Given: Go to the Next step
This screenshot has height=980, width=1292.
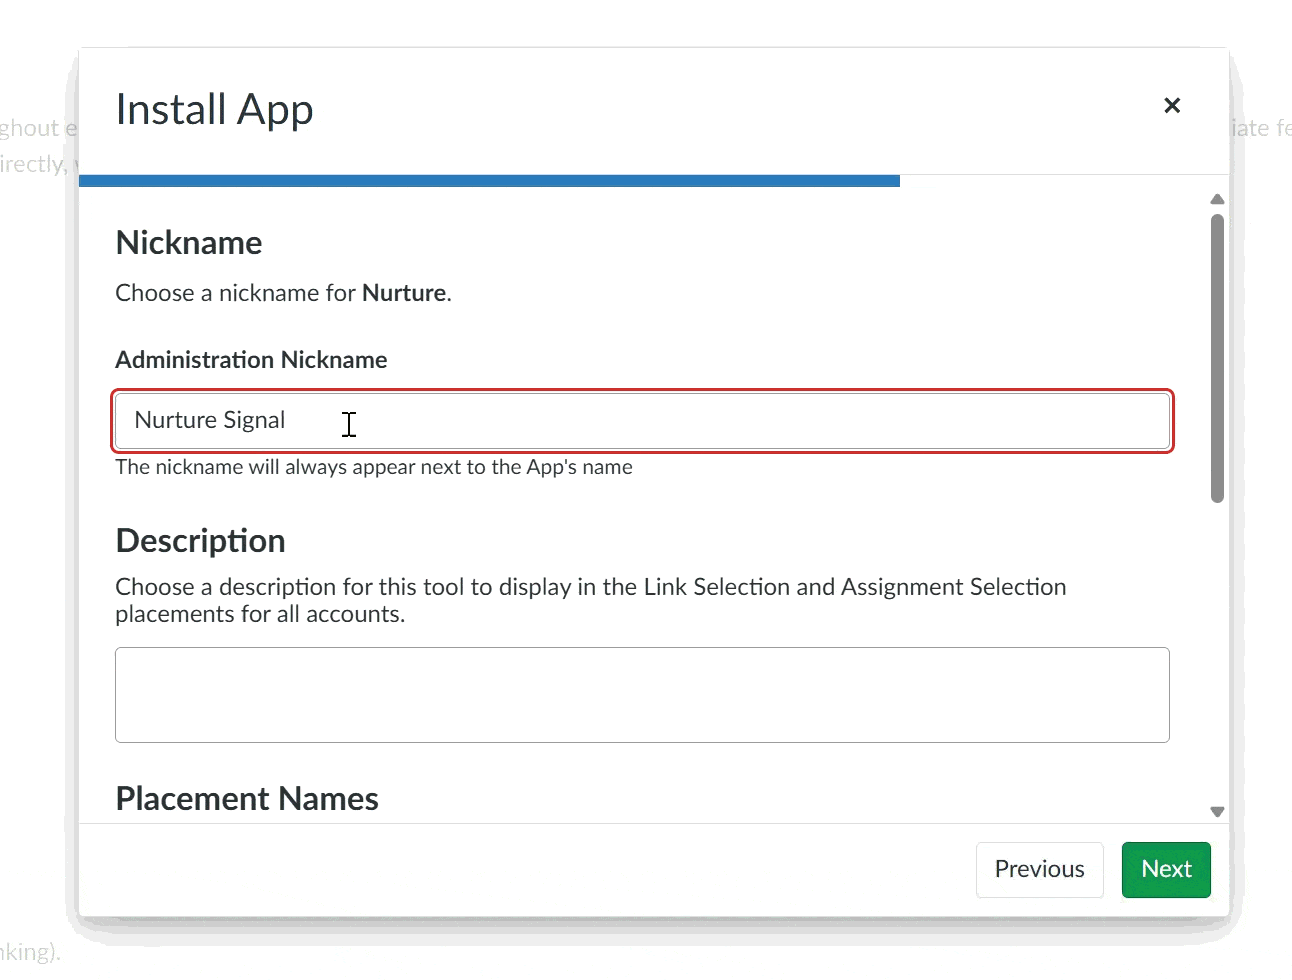Looking at the screenshot, I should pos(1166,869).
